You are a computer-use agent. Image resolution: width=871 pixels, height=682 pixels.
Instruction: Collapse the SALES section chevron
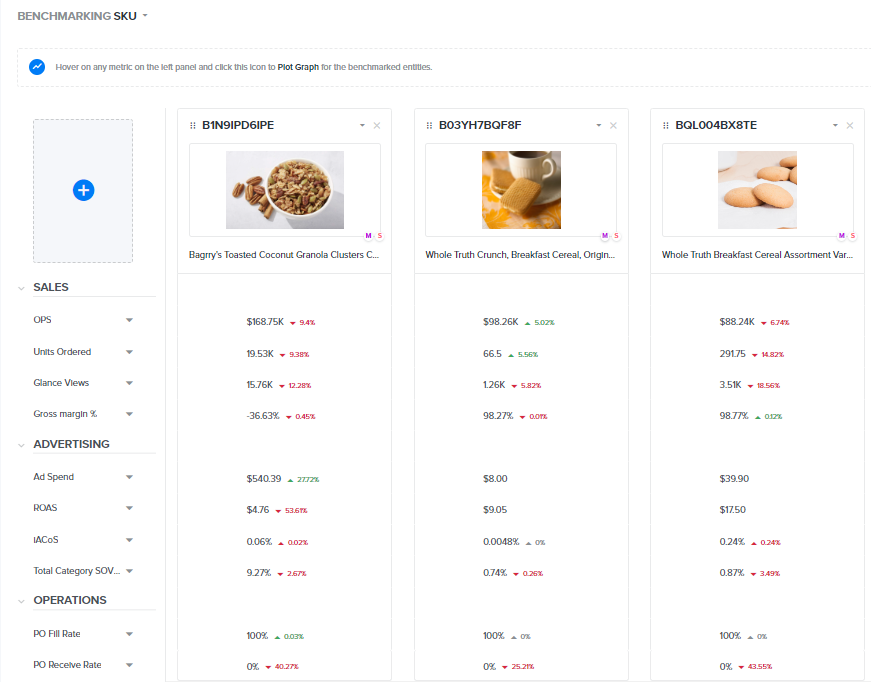(x=21, y=288)
